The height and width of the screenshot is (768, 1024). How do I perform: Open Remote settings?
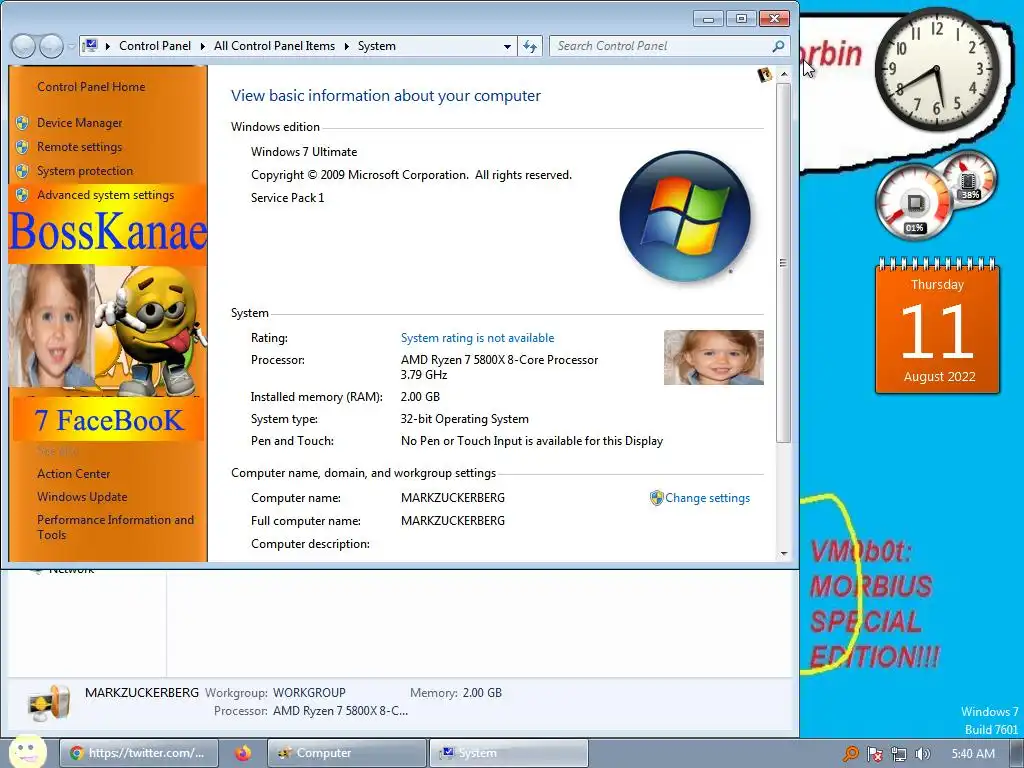coord(80,147)
